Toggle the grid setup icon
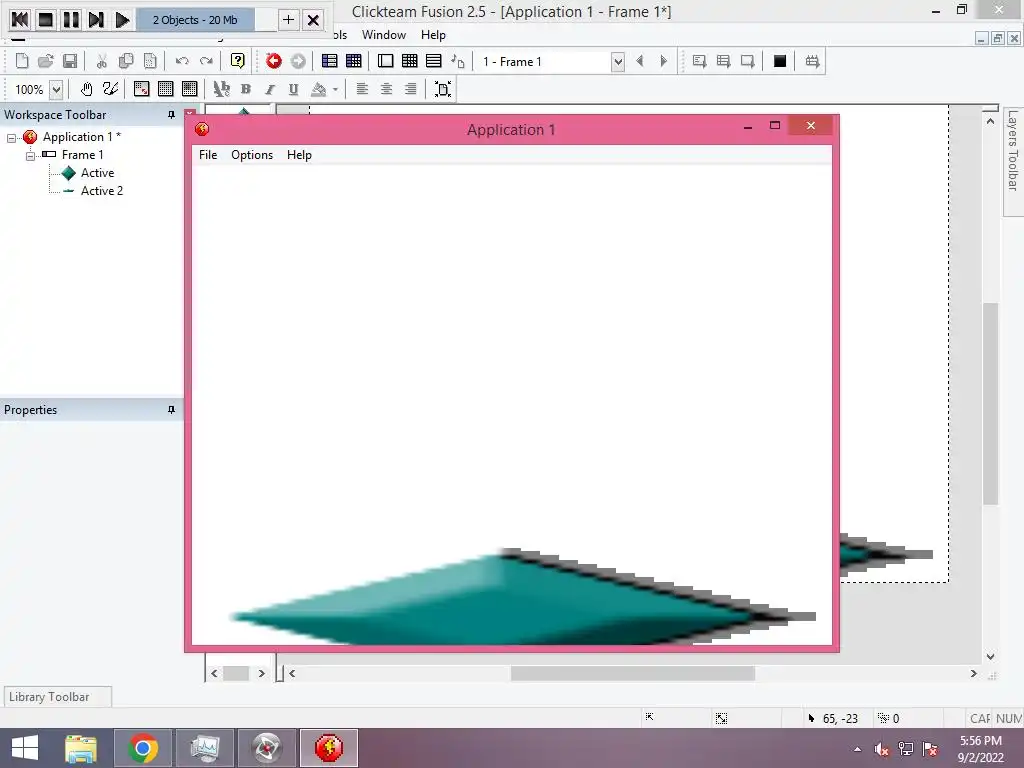The image size is (1024, 768). [x=141, y=89]
